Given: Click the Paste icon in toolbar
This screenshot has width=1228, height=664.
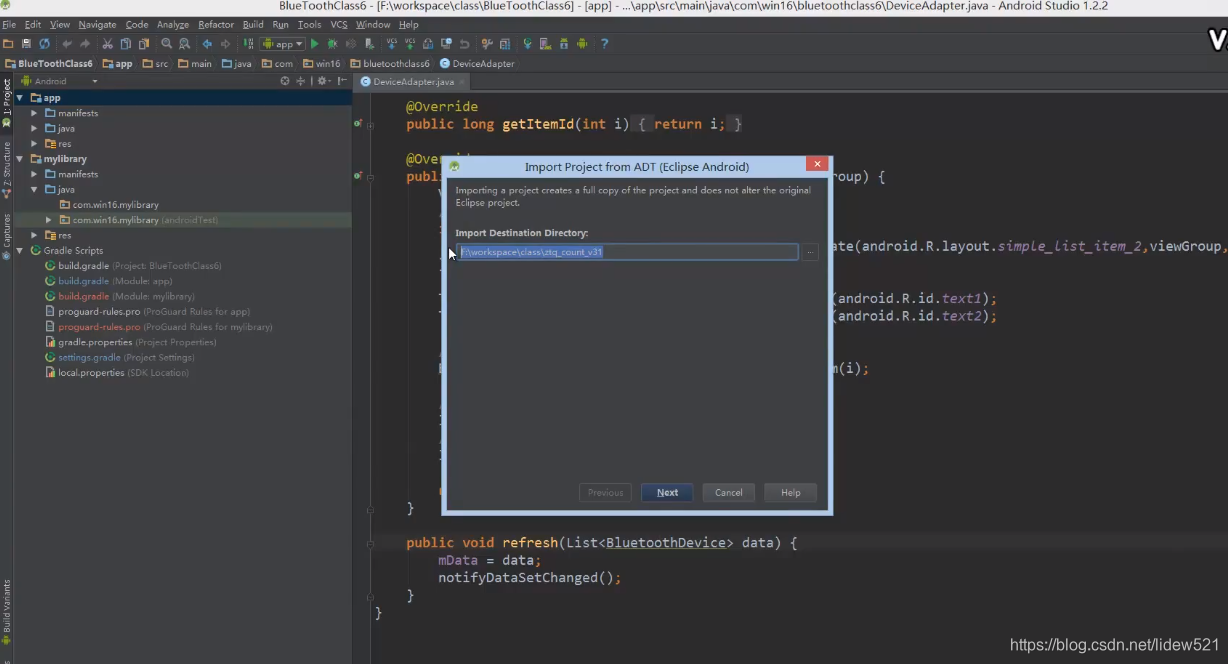Looking at the screenshot, I should (x=143, y=44).
